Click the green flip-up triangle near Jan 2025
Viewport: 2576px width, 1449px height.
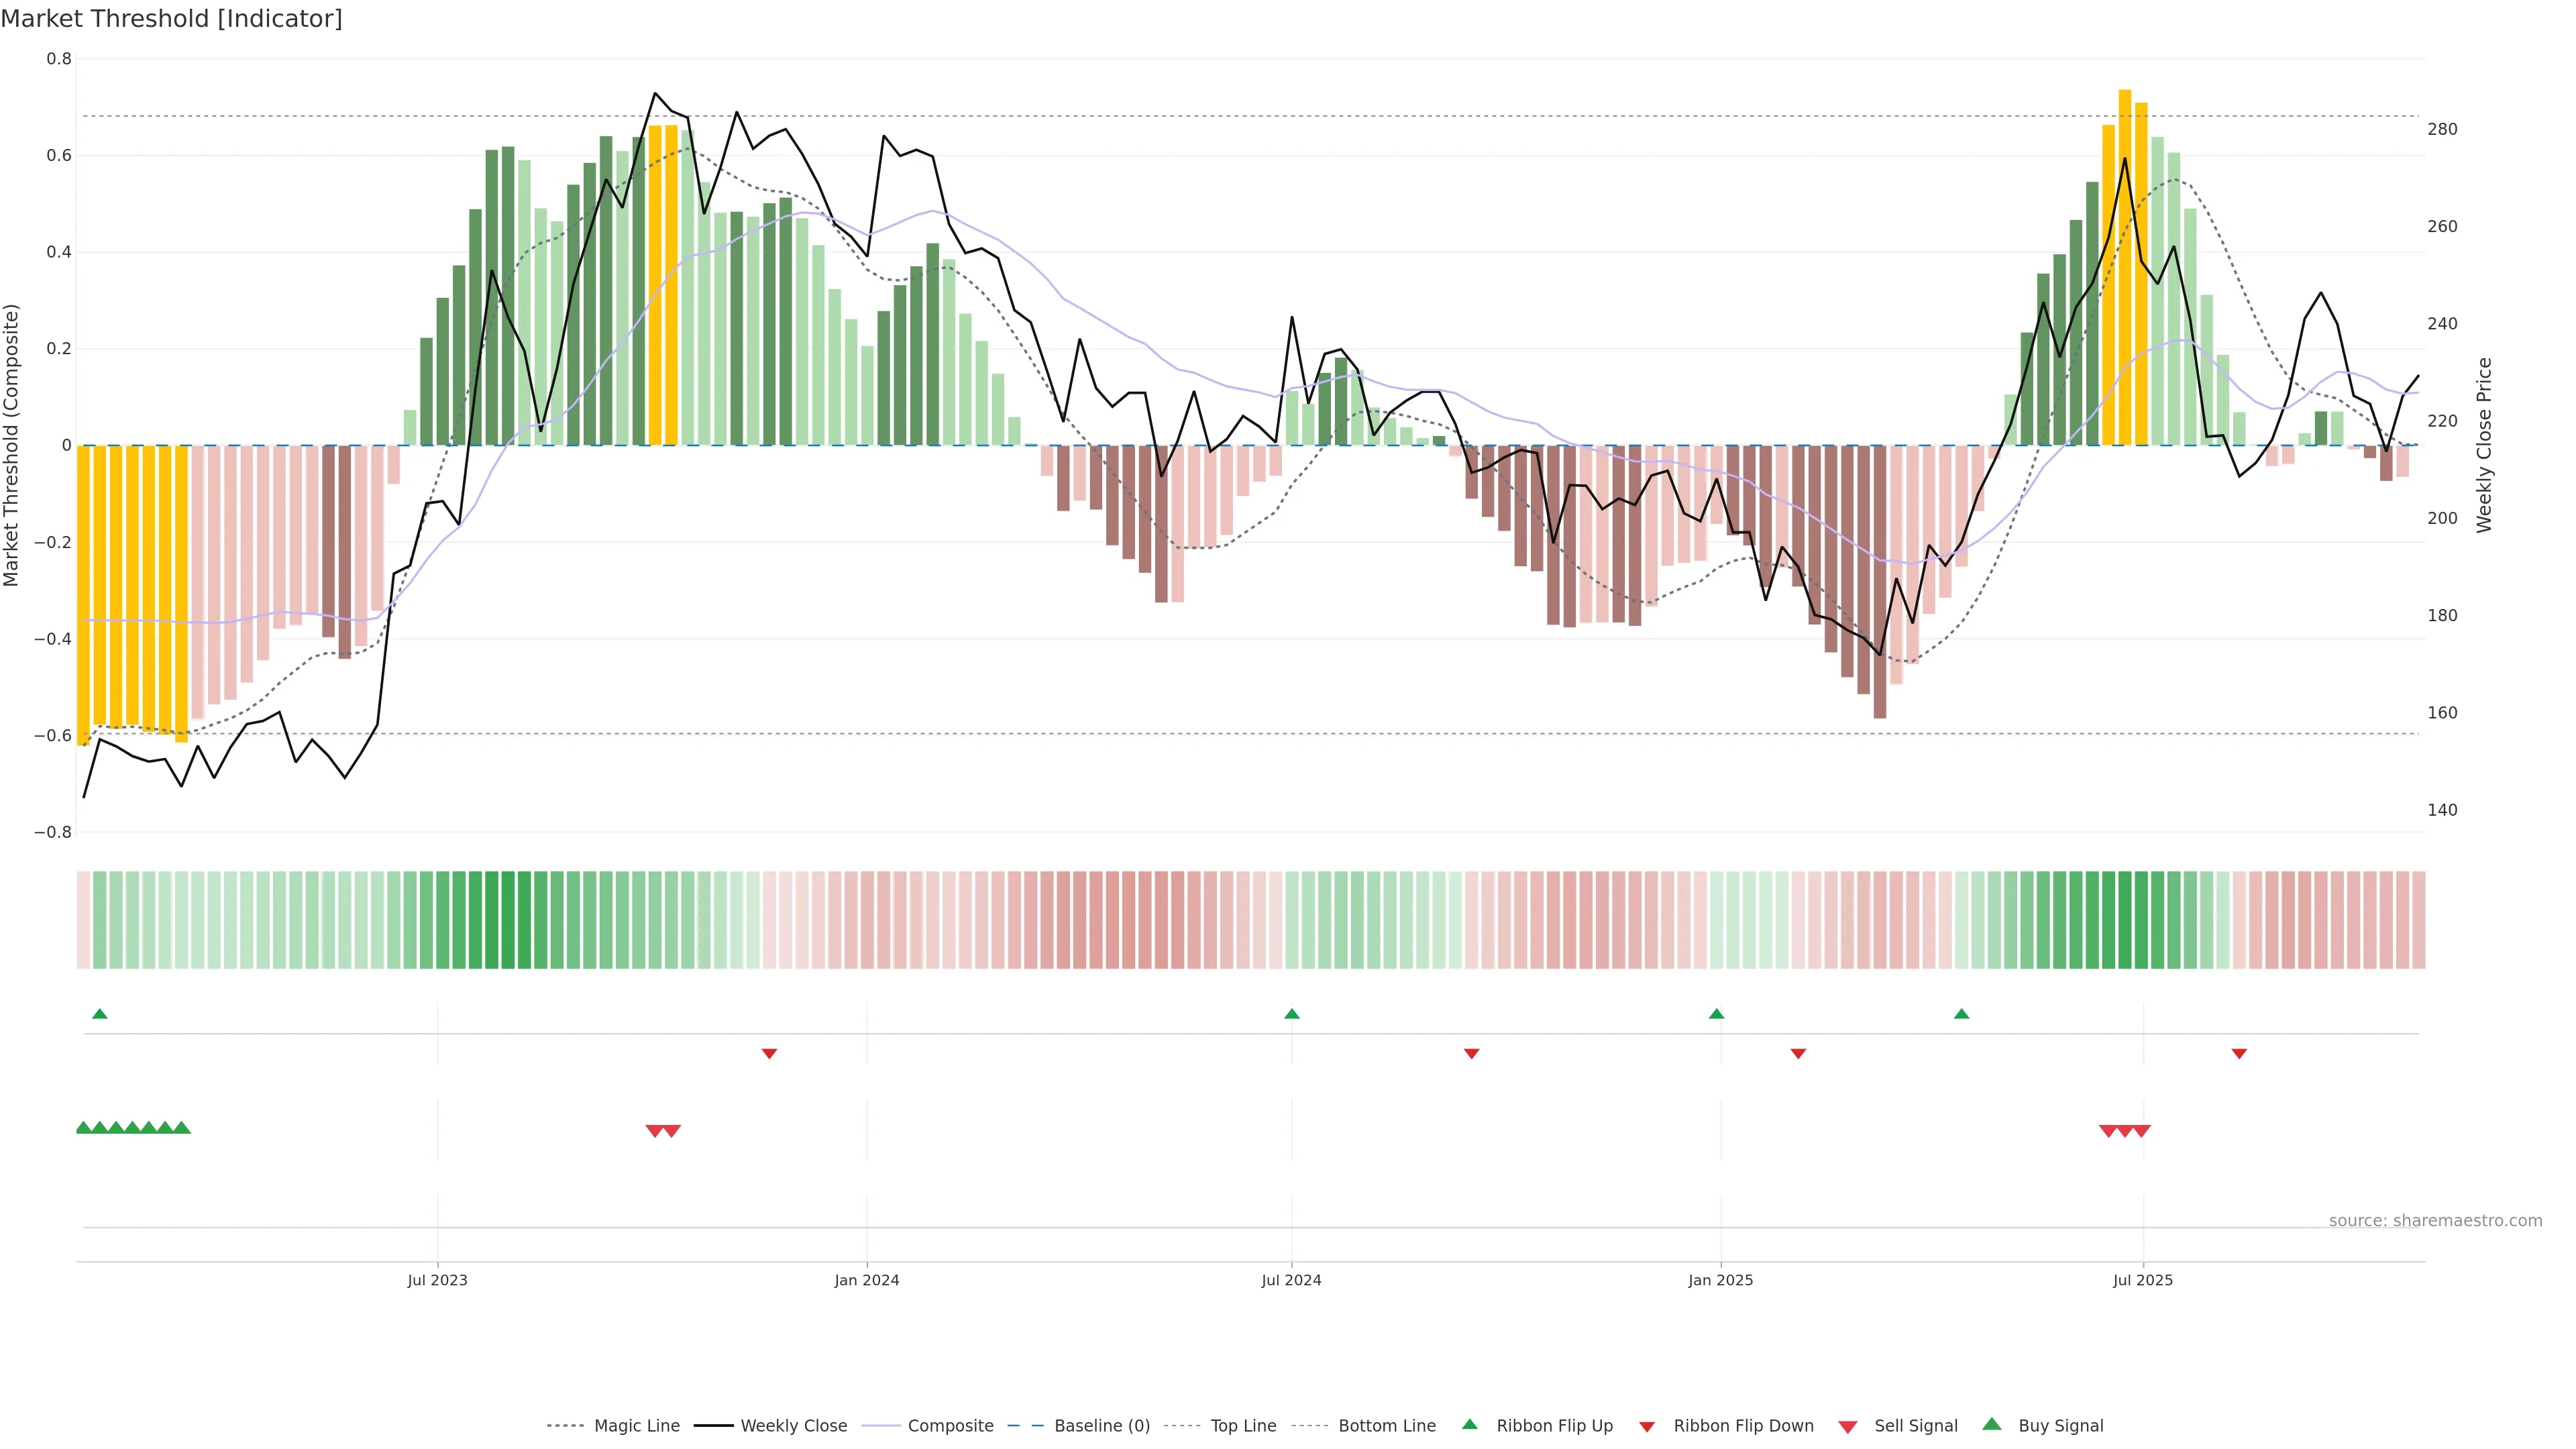pos(1717,1014)
